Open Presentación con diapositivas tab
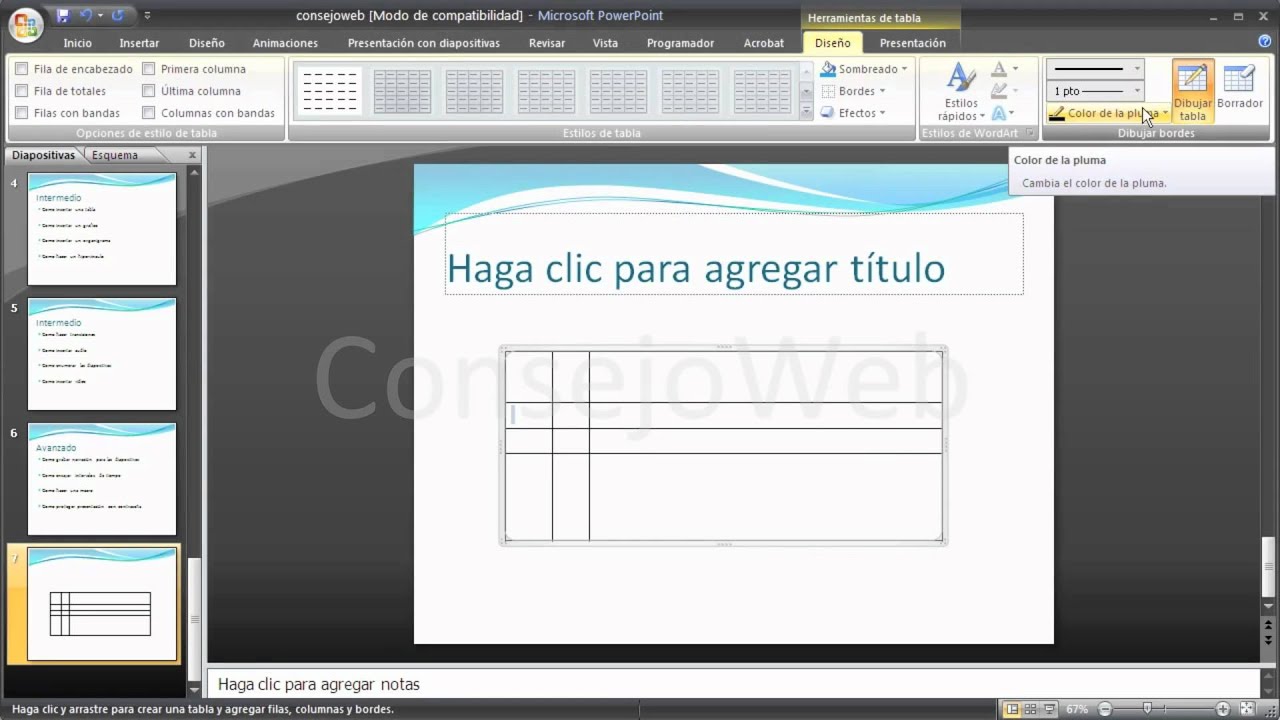Viewport: 1280px width, 720px height. (423, 43)
